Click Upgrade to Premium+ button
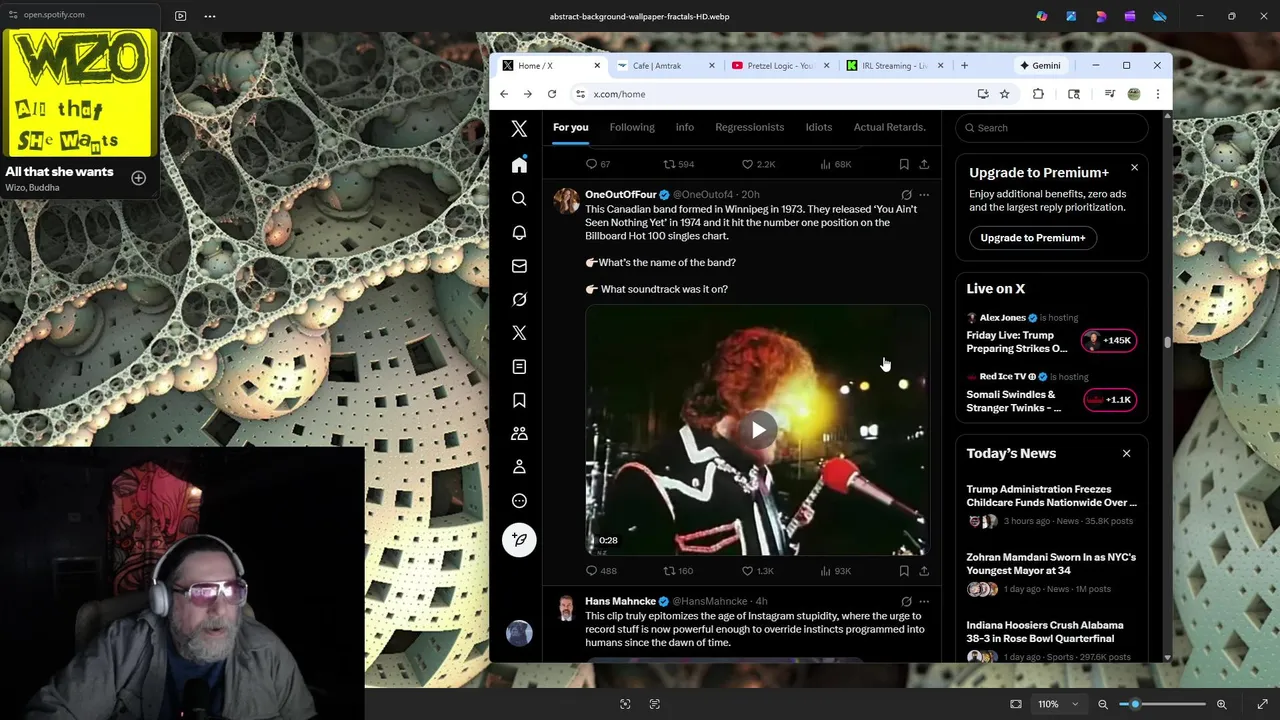 (1033, 238)
